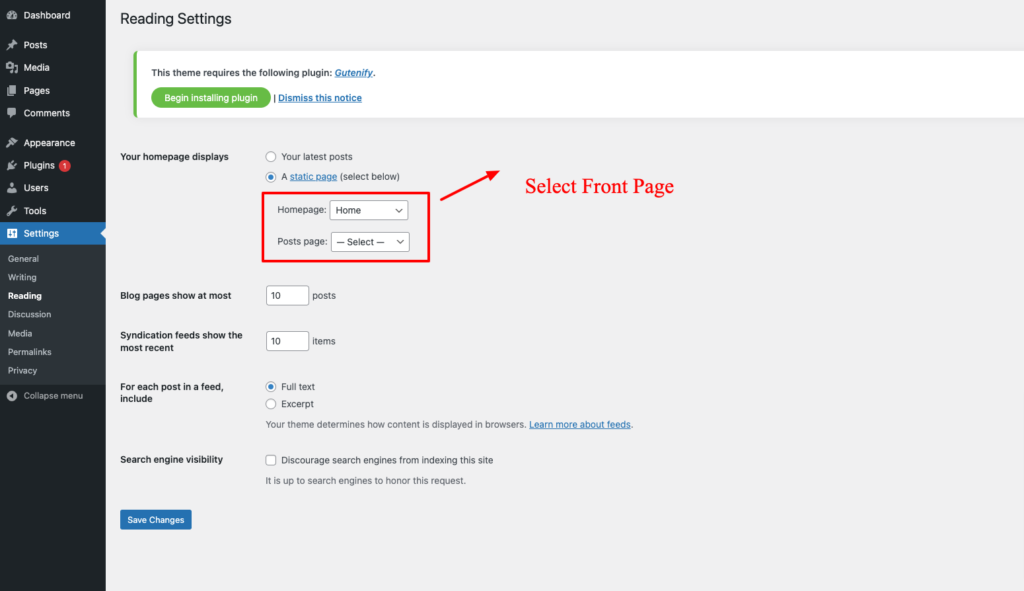Click the Users person icon
Screen dimensions: 1024x591
pos(12,188)
